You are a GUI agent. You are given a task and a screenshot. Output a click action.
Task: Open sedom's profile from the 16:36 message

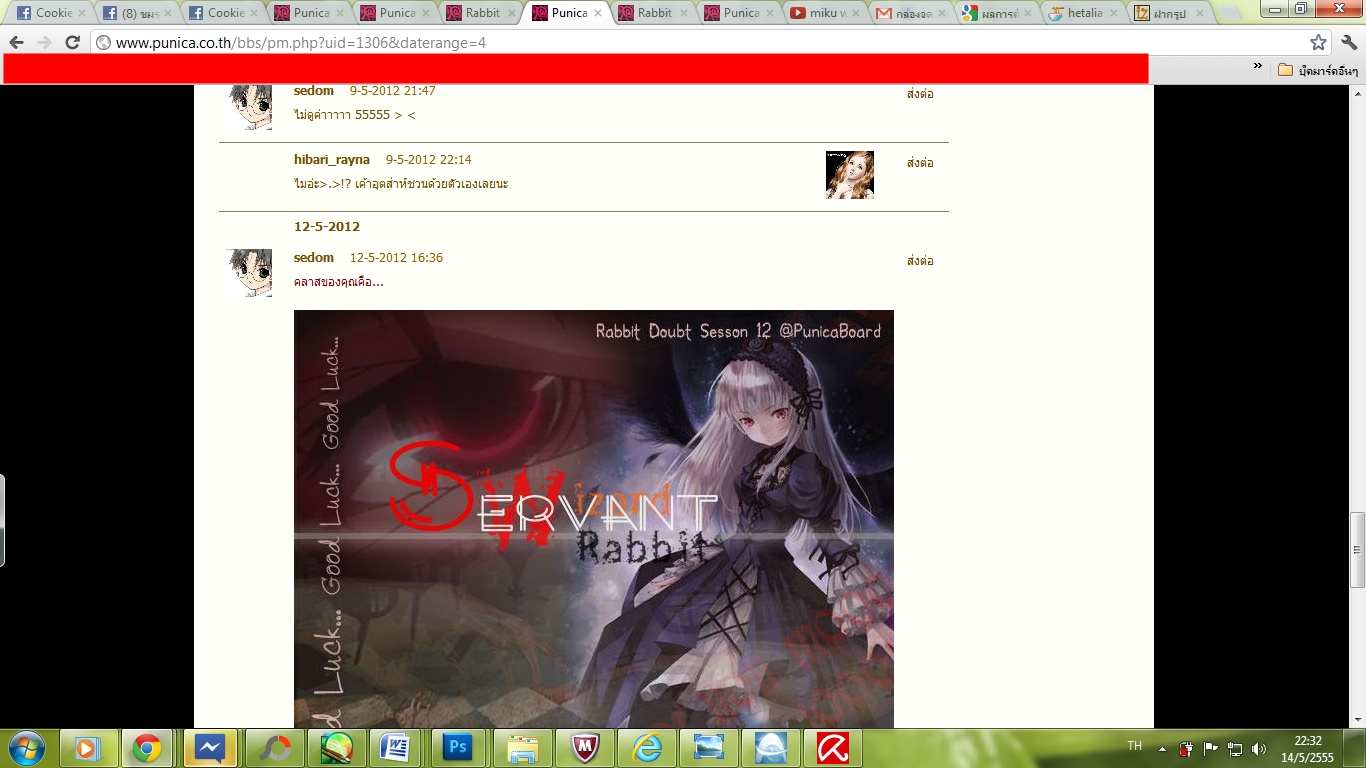click(313, 258)
